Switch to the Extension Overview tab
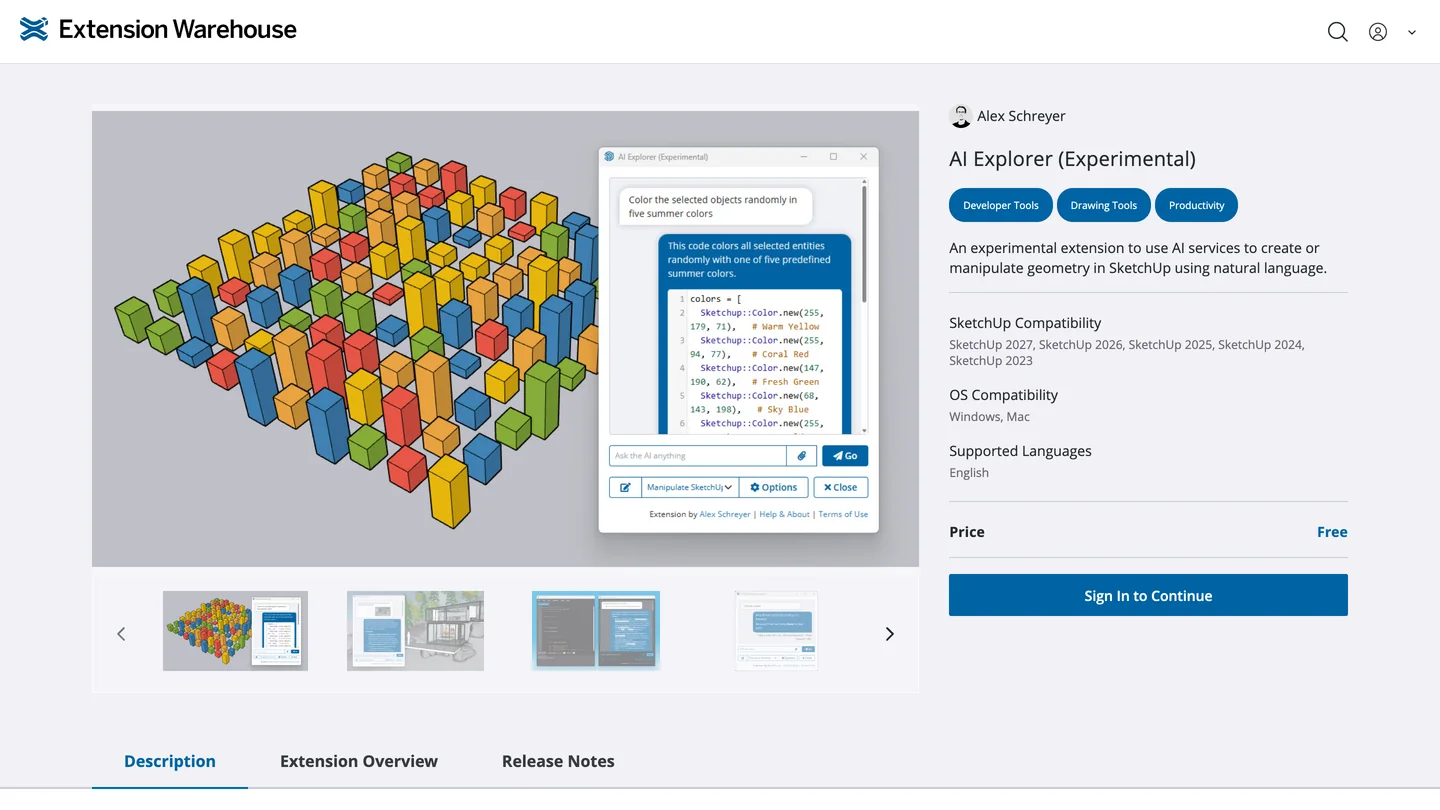The image size is (1440, 810). (359, 761)
